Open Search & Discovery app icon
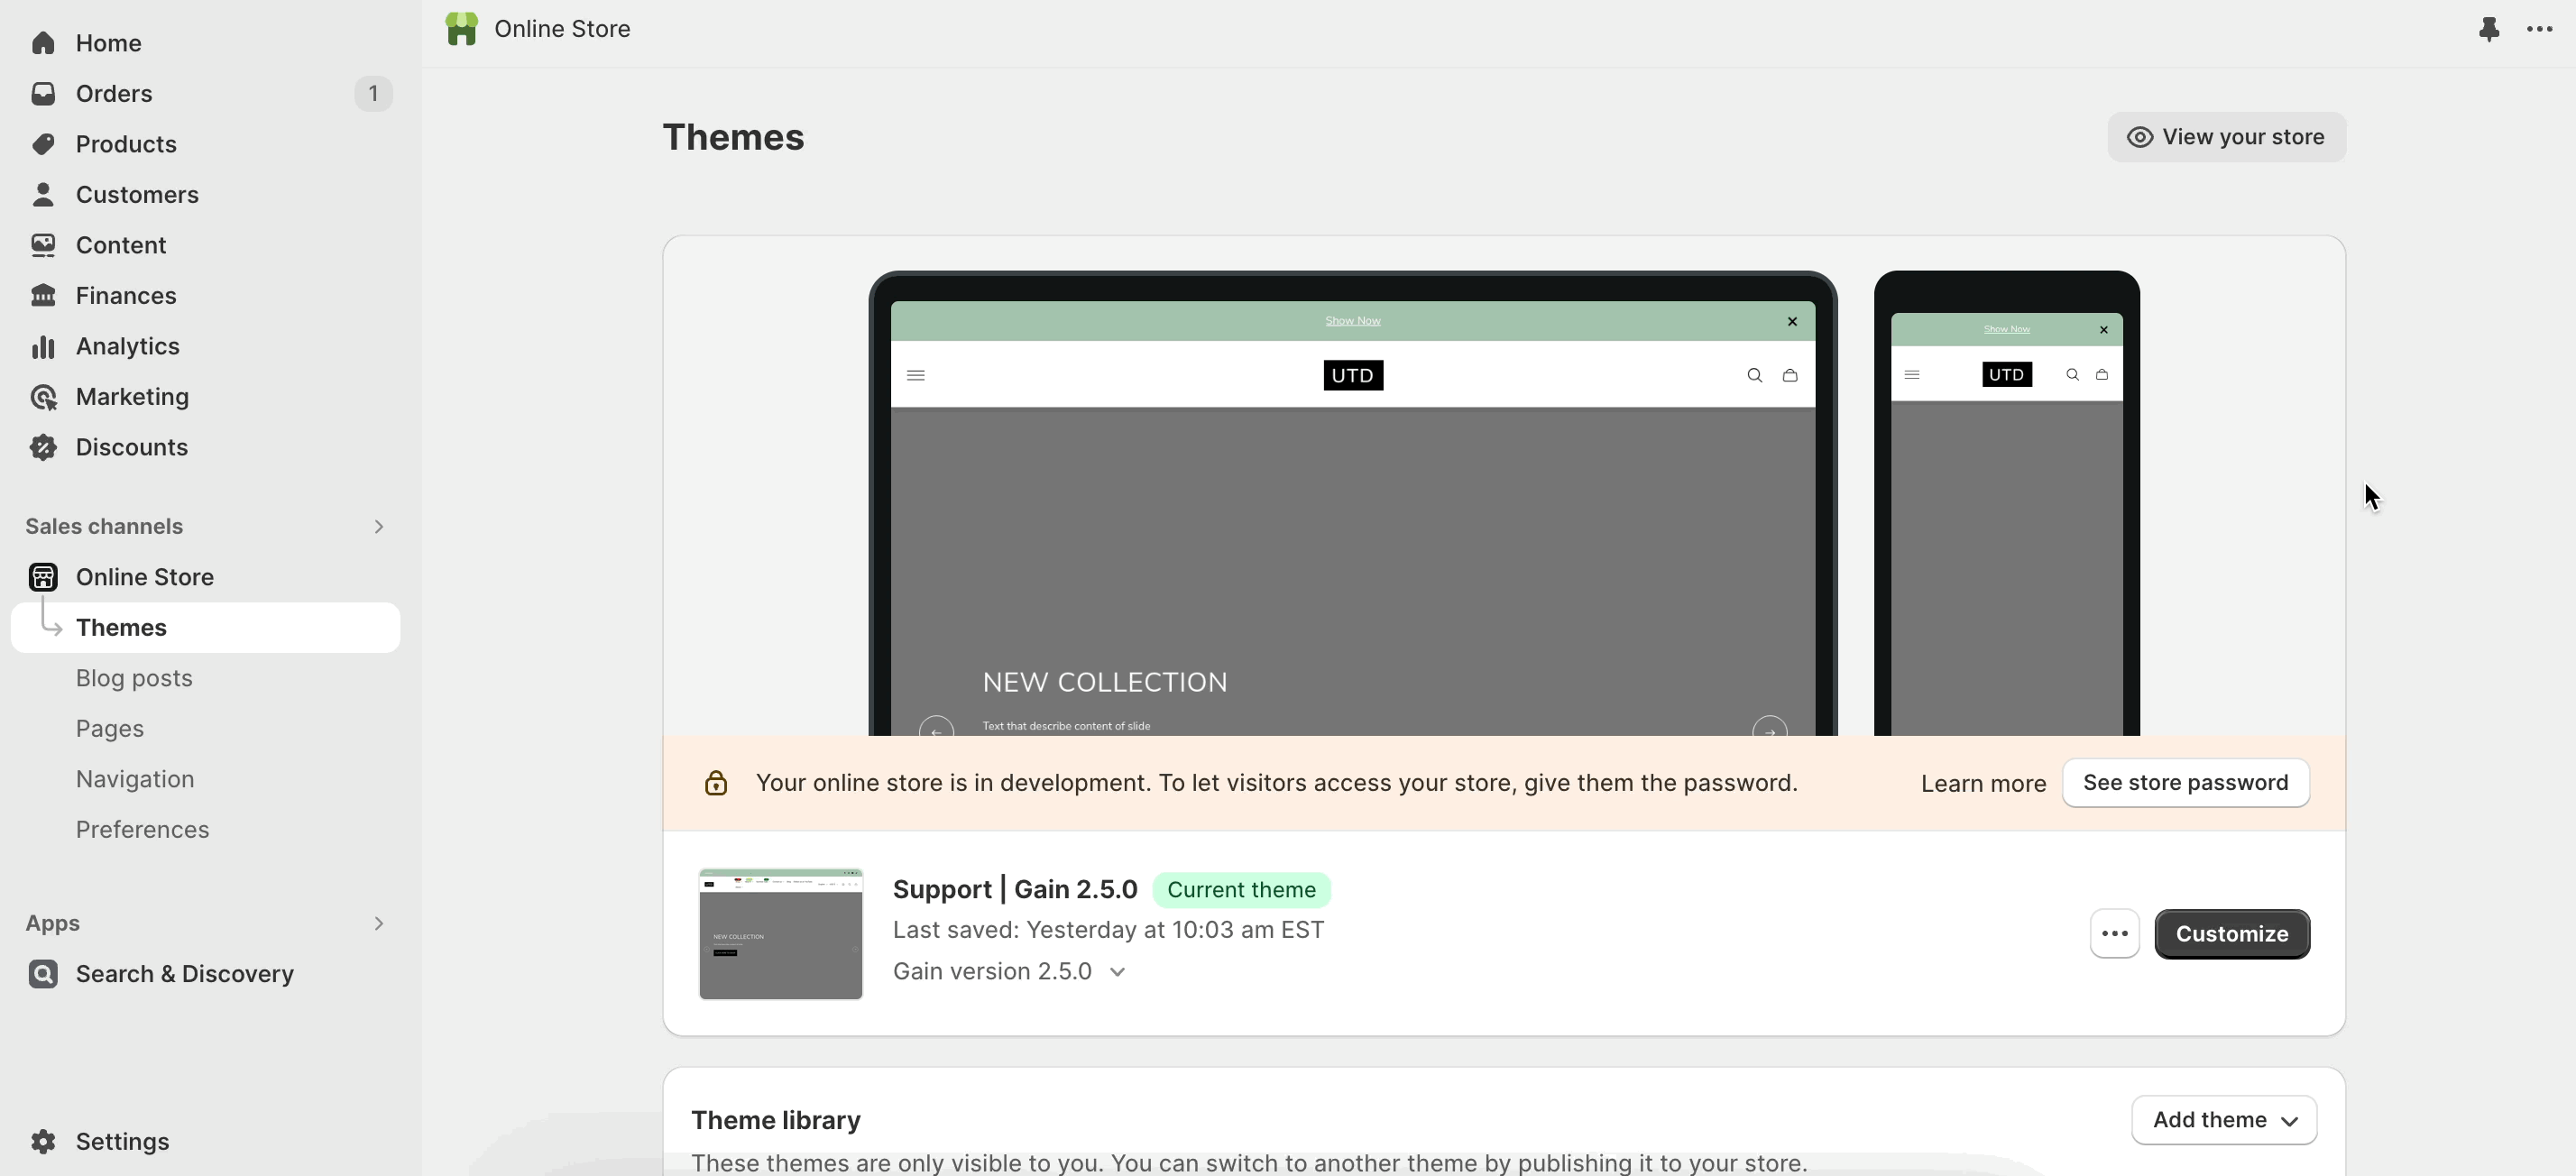2576x1176 pixels. click(43, 974)
